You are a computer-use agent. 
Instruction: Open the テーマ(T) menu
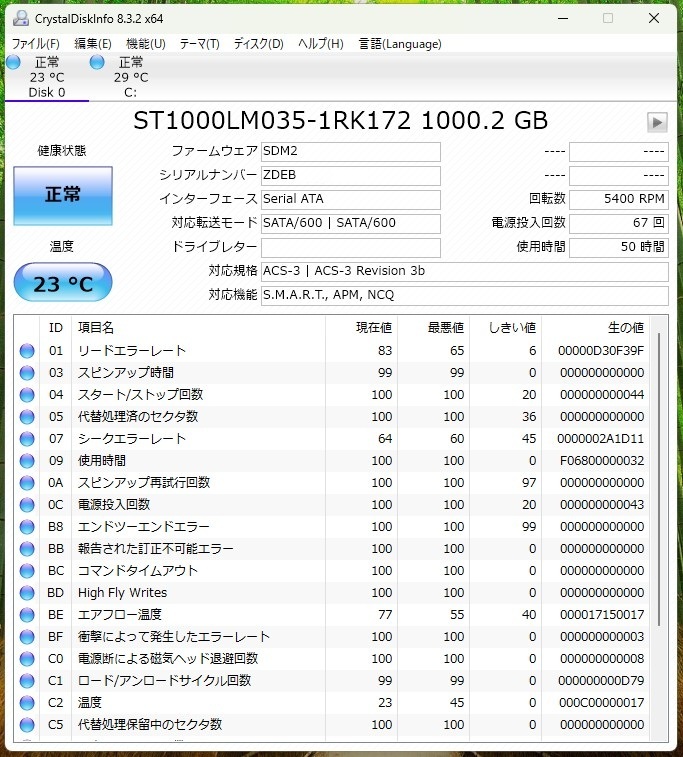tap(199, 44)
